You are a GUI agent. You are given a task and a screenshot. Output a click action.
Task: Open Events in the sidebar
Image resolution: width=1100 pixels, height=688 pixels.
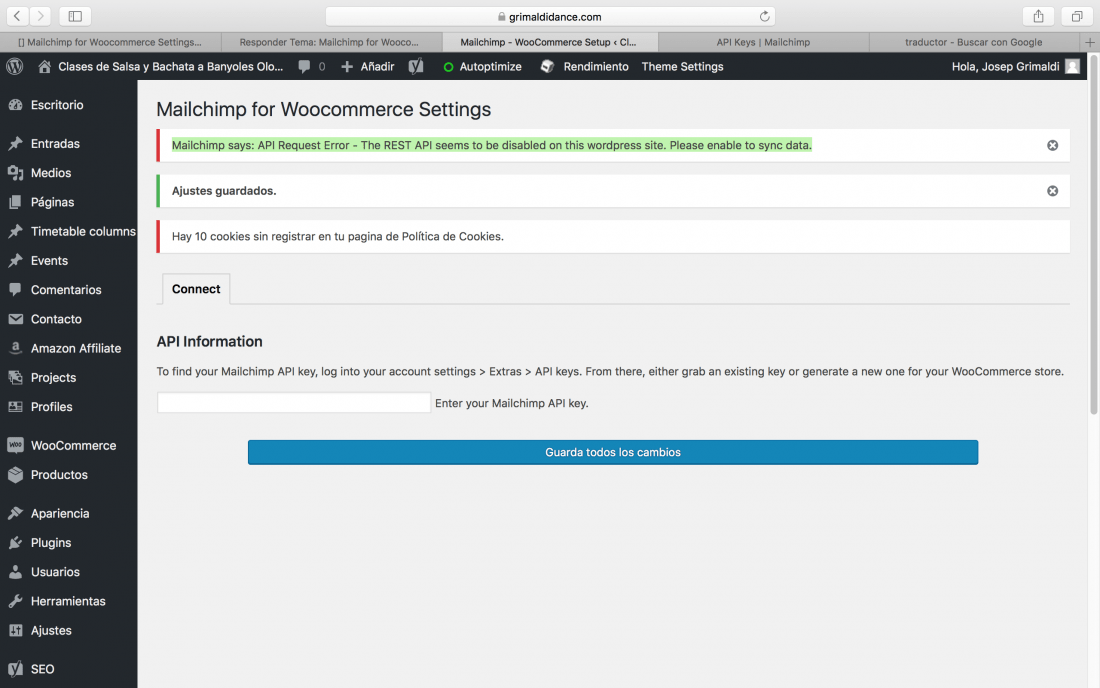point(49,261)
